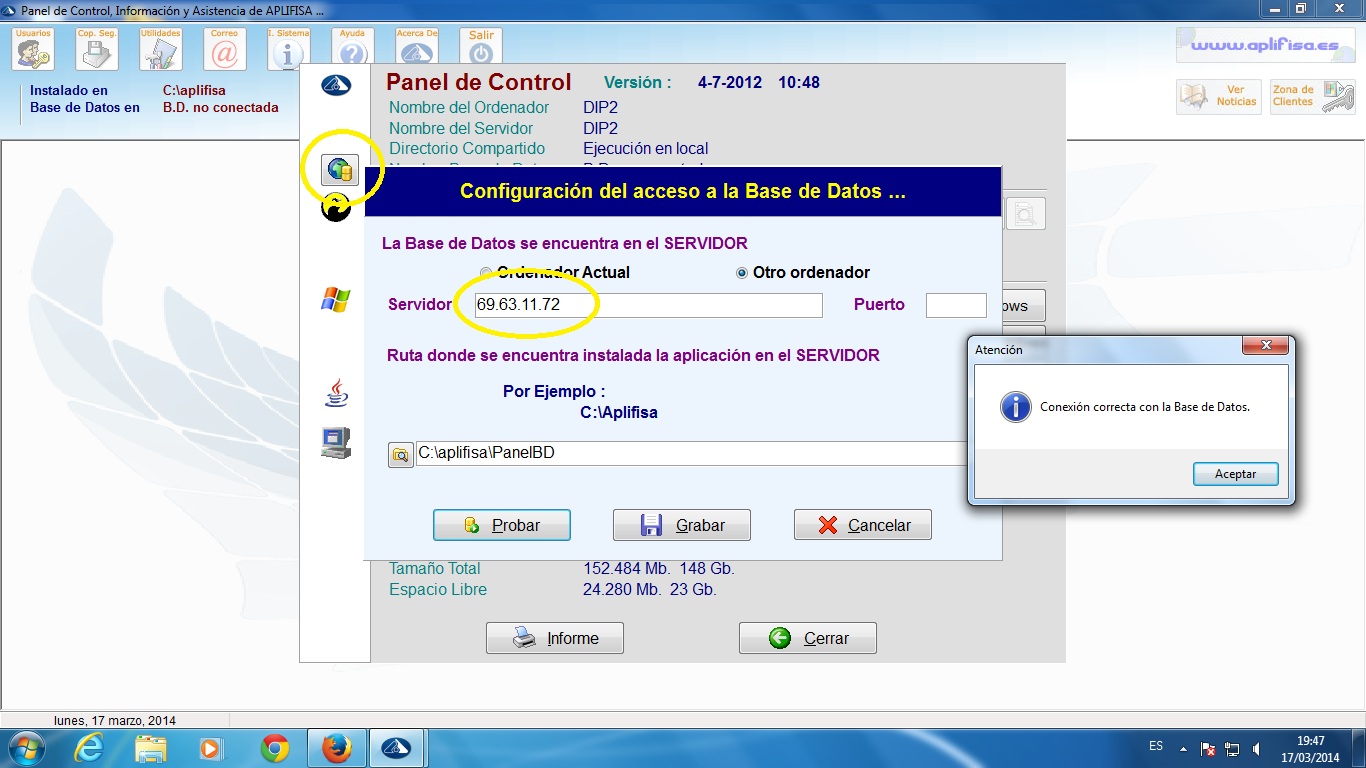Click the Servidor IP address field

pos(648,305)
